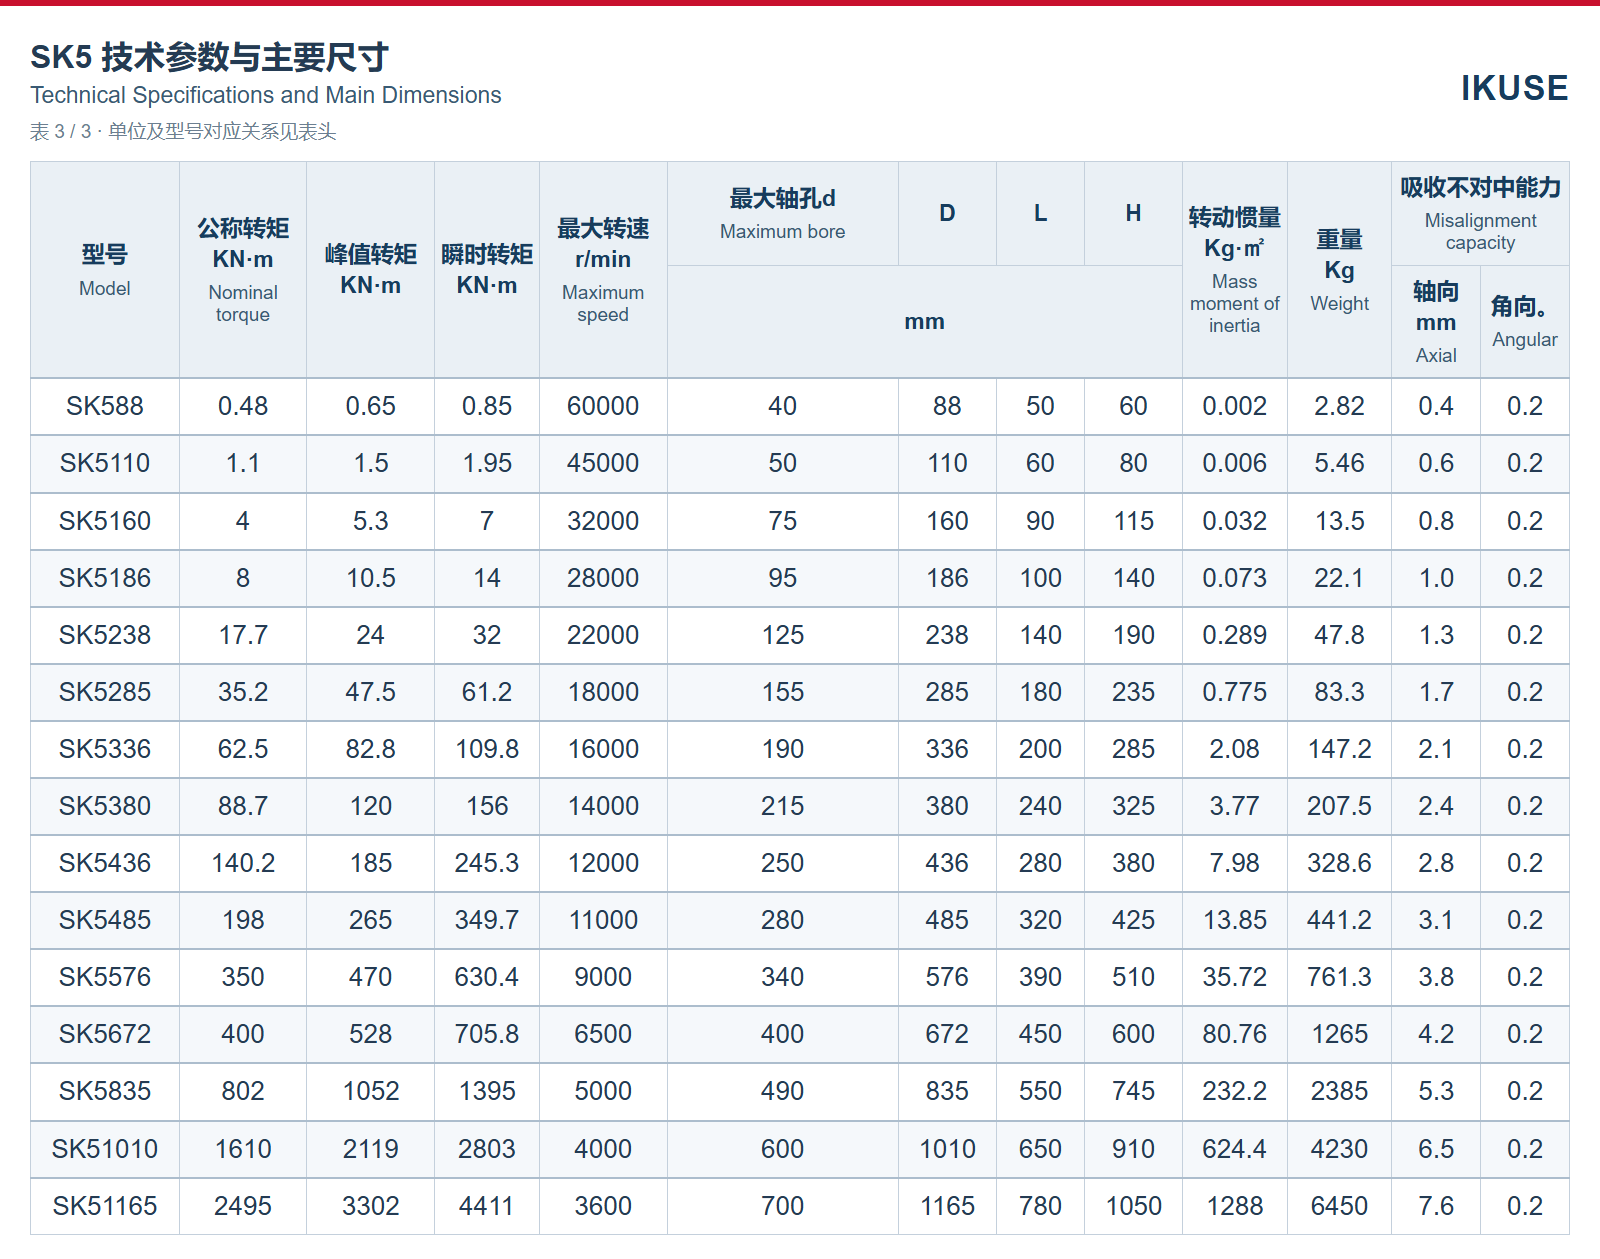The width and height of the screenshot is (1600, 1259).
Task: Click the 重量 Weight column header
Action: point(1339,270)
